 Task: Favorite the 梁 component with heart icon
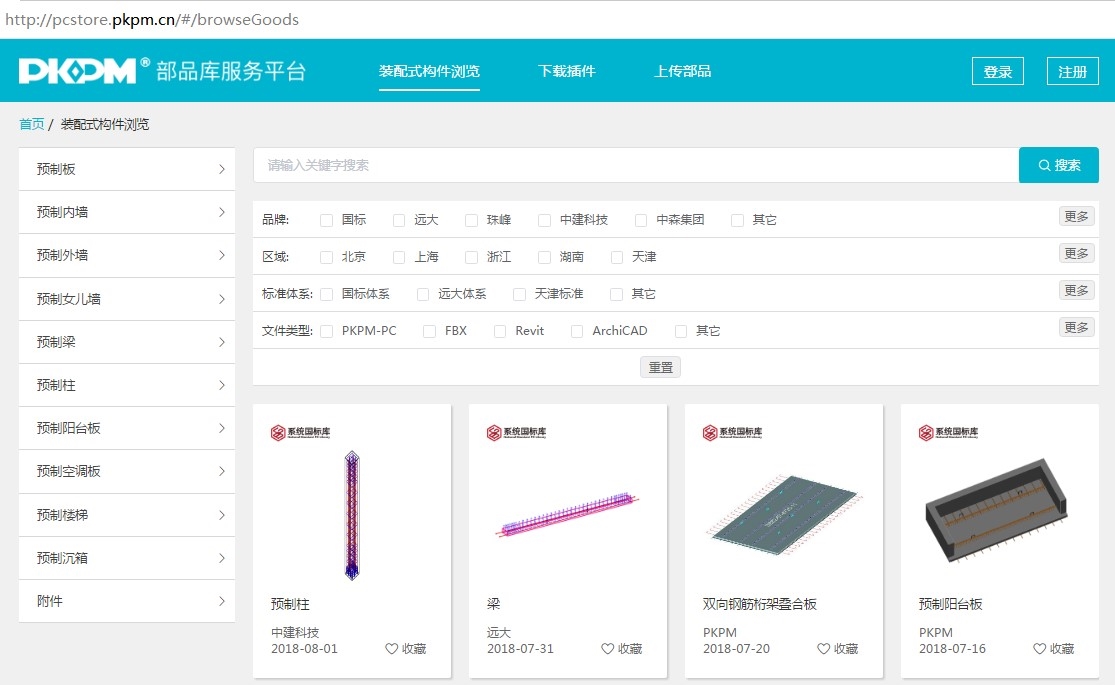pos(608,649)
